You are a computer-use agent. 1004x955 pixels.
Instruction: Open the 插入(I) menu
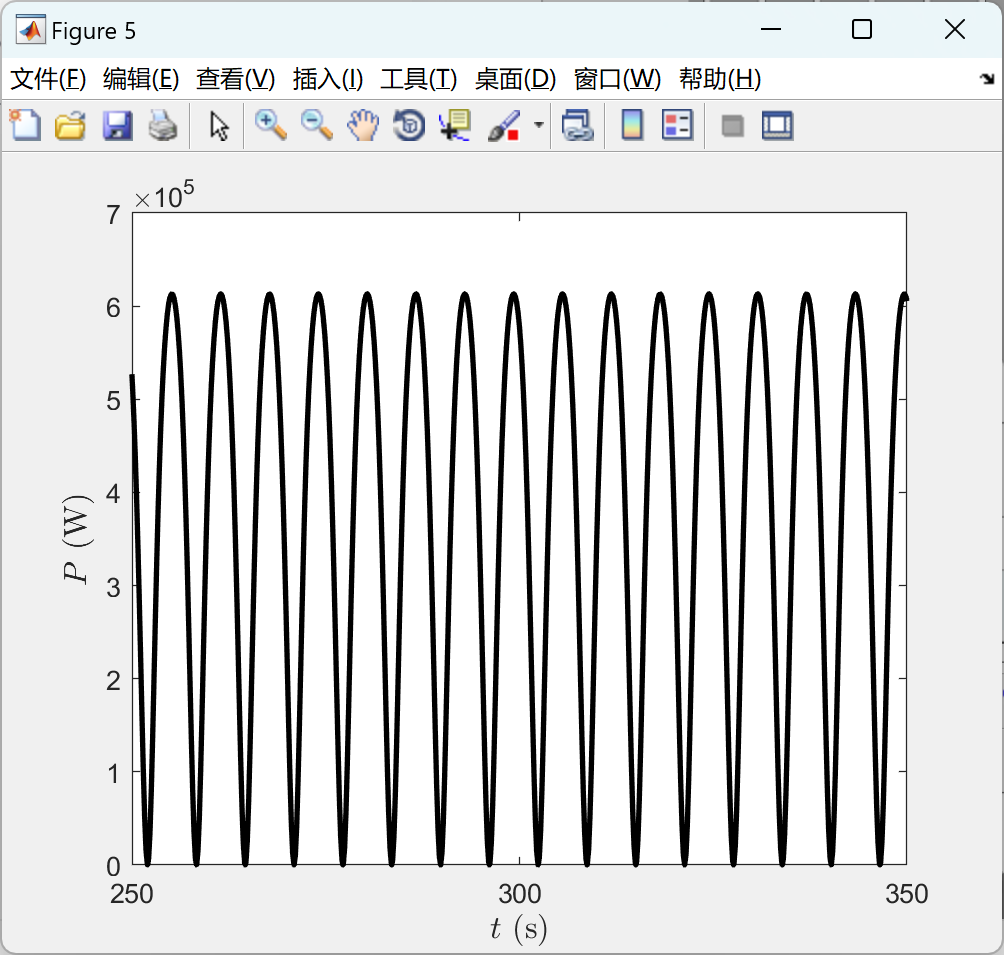[x=328, y=79]
